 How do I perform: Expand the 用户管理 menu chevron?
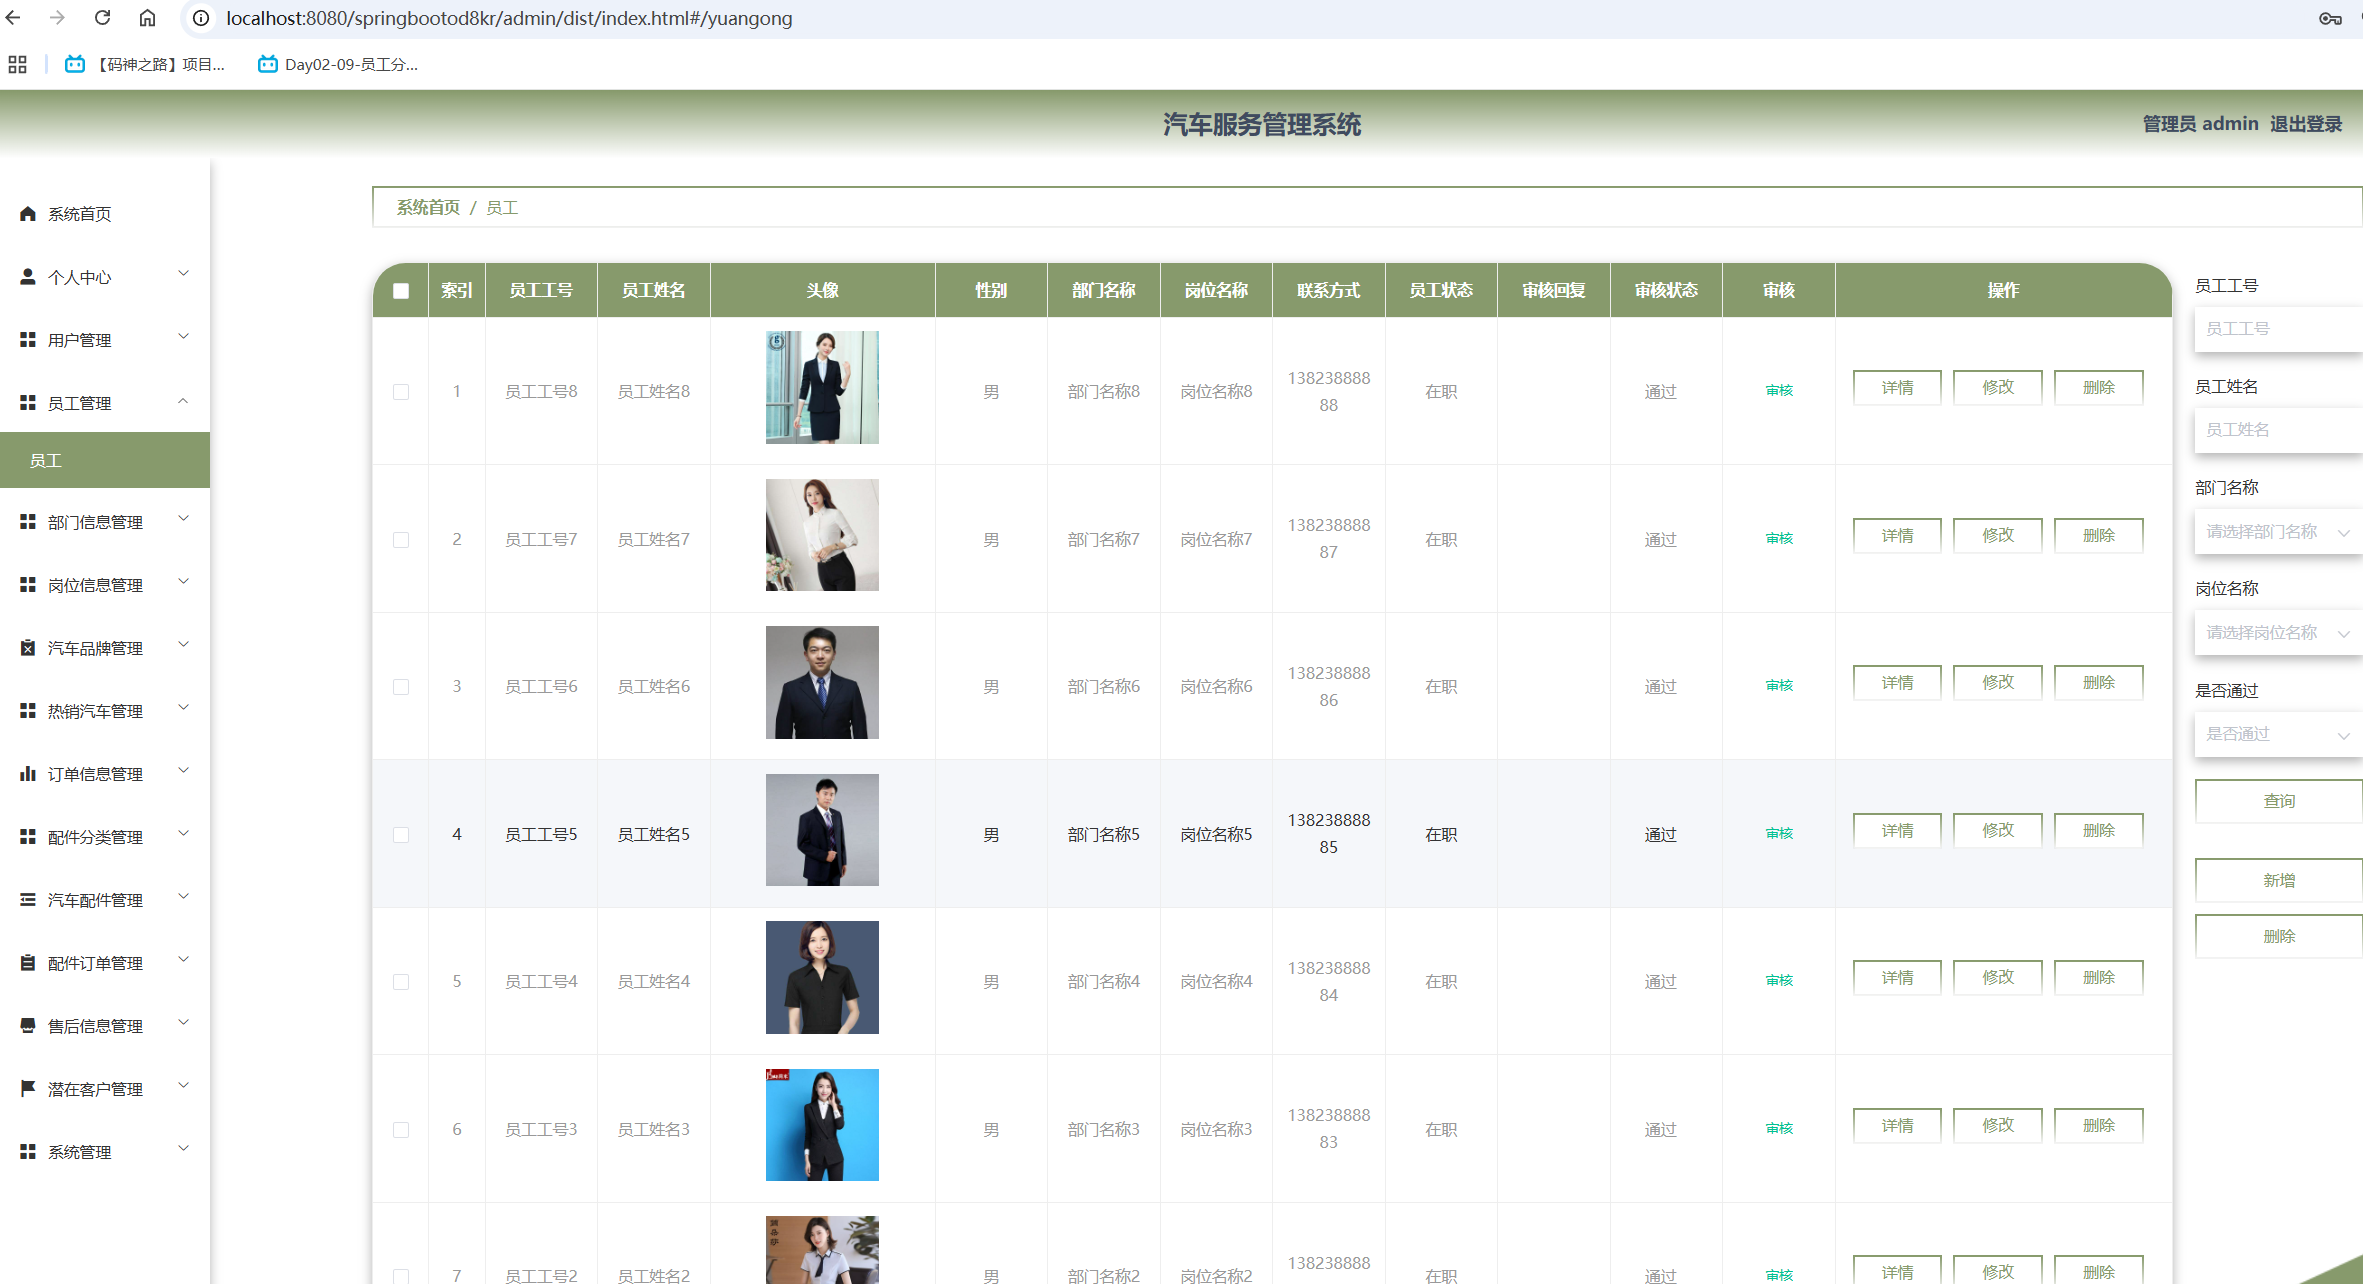183,337
